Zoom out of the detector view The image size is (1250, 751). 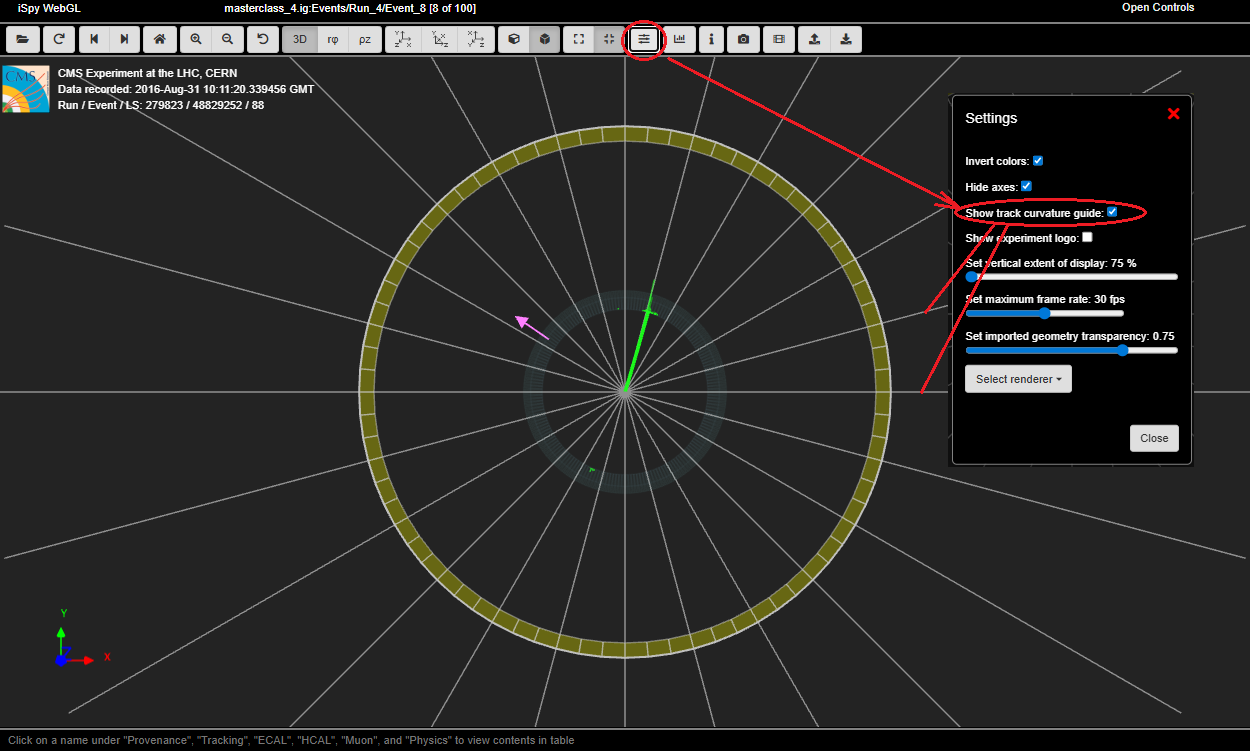[x=228, y=40]
